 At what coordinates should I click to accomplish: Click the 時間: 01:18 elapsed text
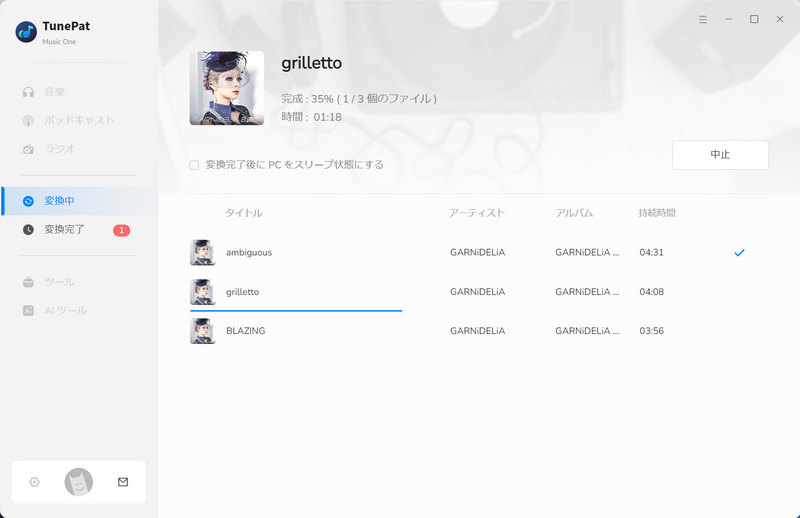[312, 117]
